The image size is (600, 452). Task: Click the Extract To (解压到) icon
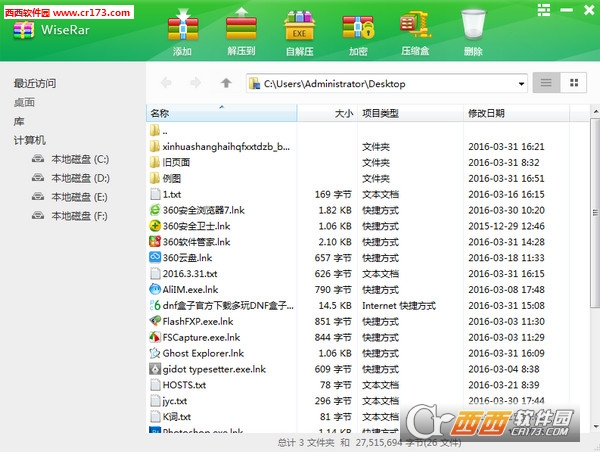tap(240, 28)
